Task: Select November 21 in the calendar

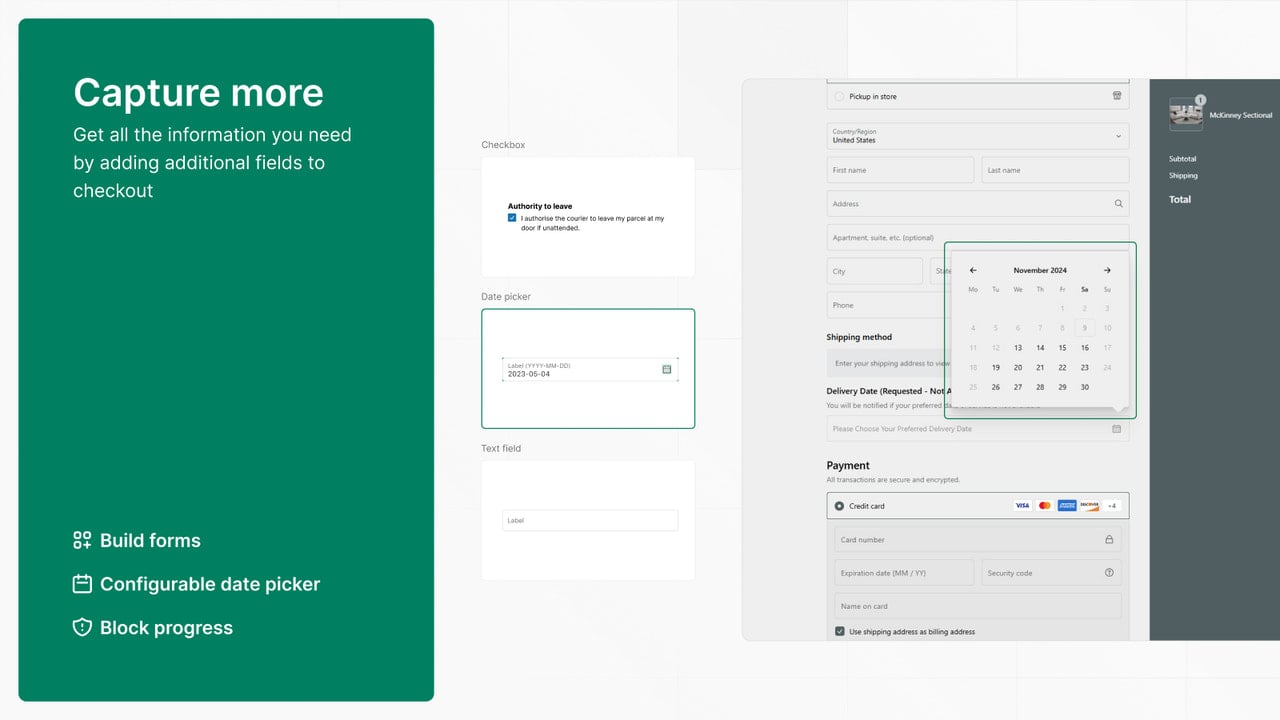Action: coord(1040,368)
